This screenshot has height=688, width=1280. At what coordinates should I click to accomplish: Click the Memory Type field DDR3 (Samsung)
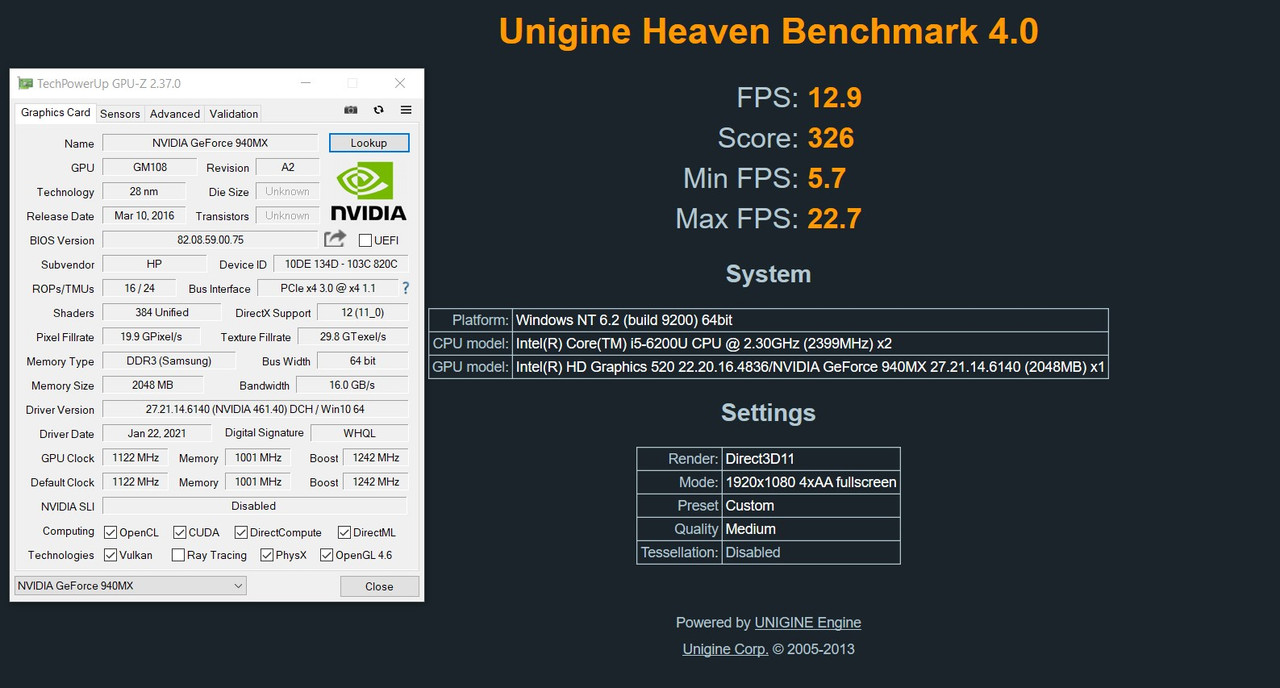point(170,361)
